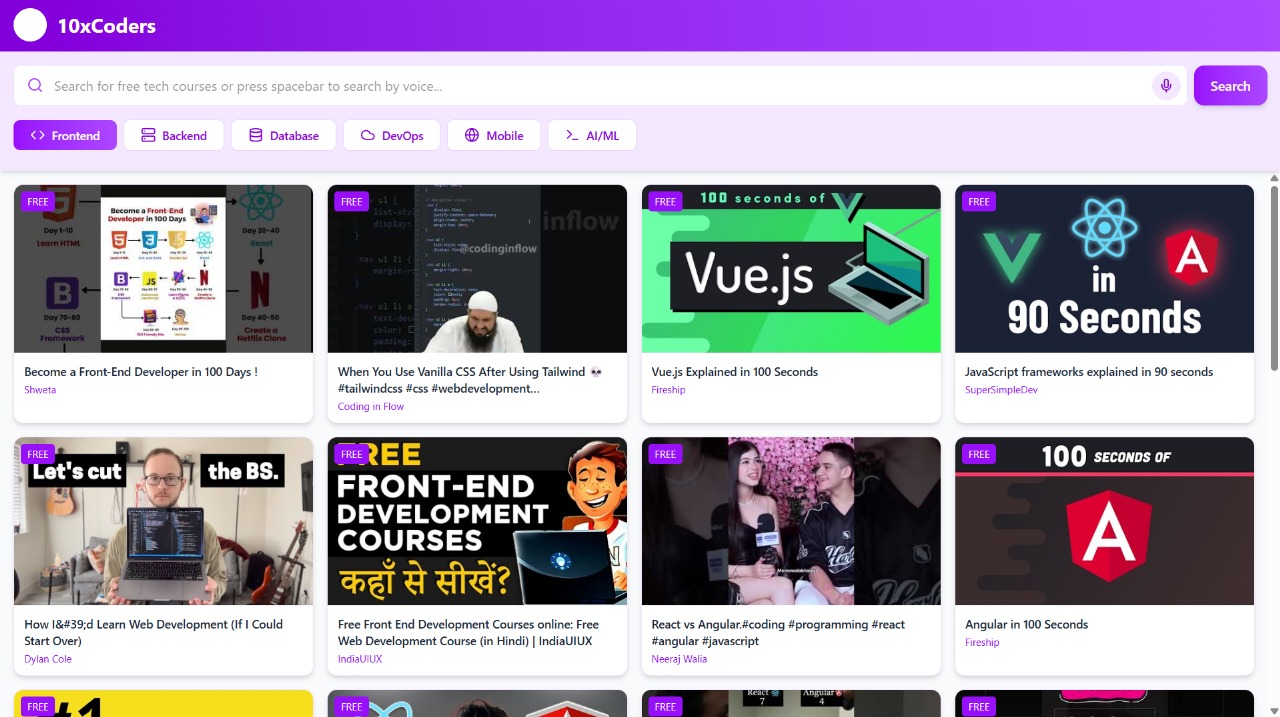The width and height of the screenshot is (1280, 717).
Task: Open Free Front-End Development Courses thumbnail
Action: (477, 521)
